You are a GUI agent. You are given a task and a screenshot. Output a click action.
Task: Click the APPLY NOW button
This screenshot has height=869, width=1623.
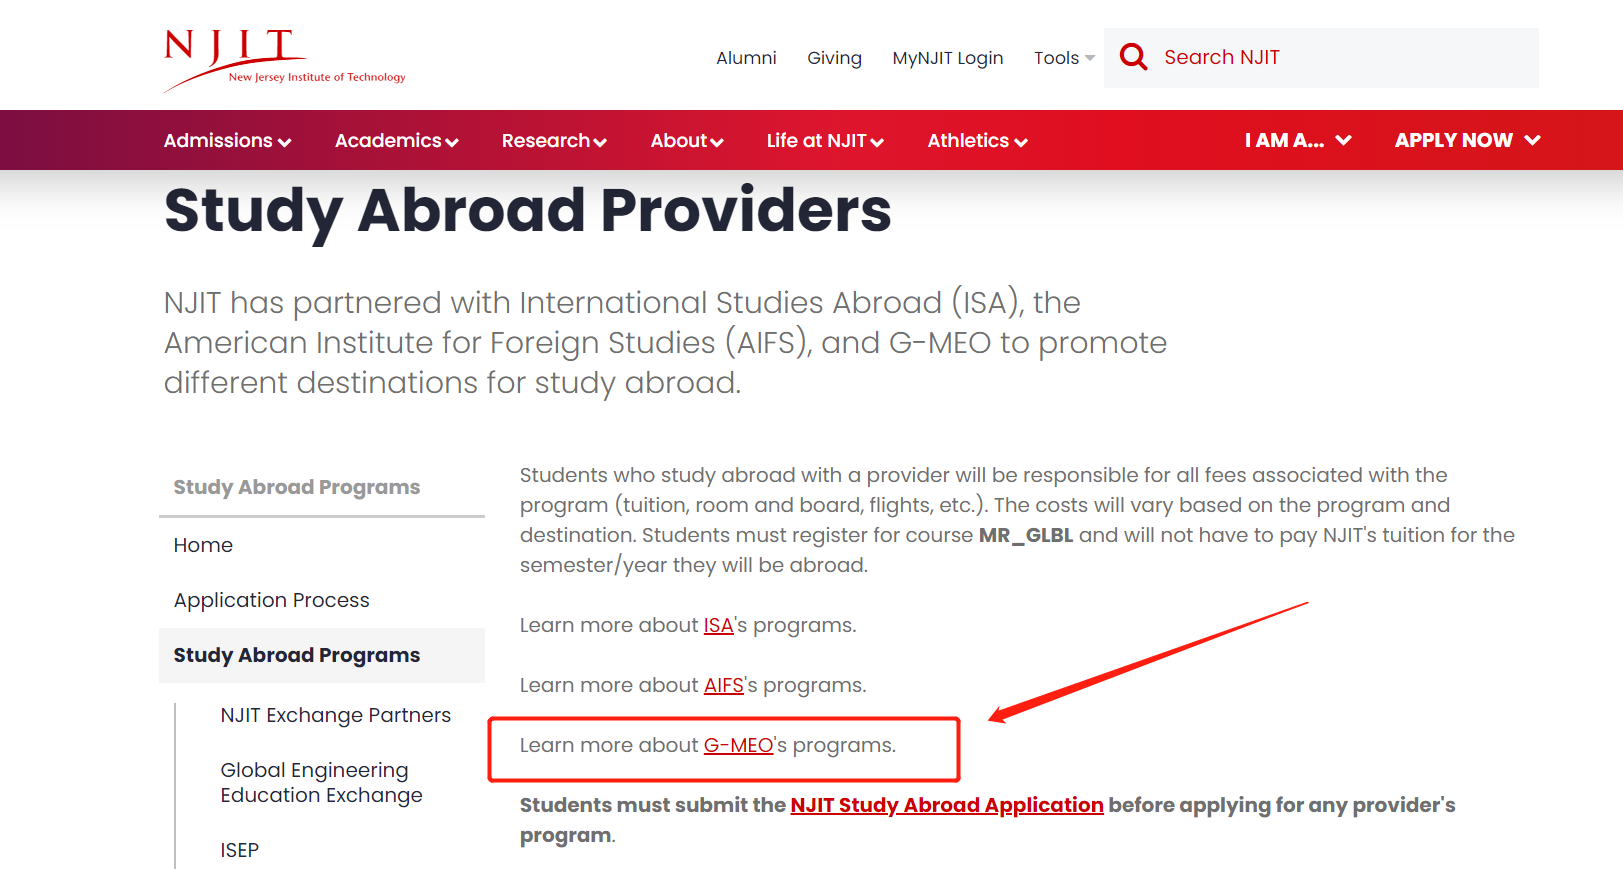point(1467,141)
